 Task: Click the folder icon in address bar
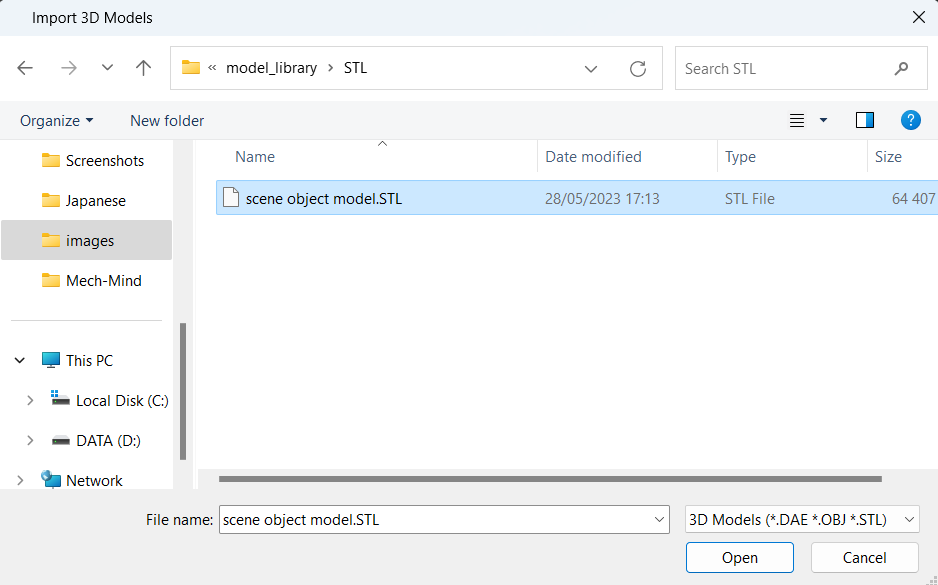[191, 68]
